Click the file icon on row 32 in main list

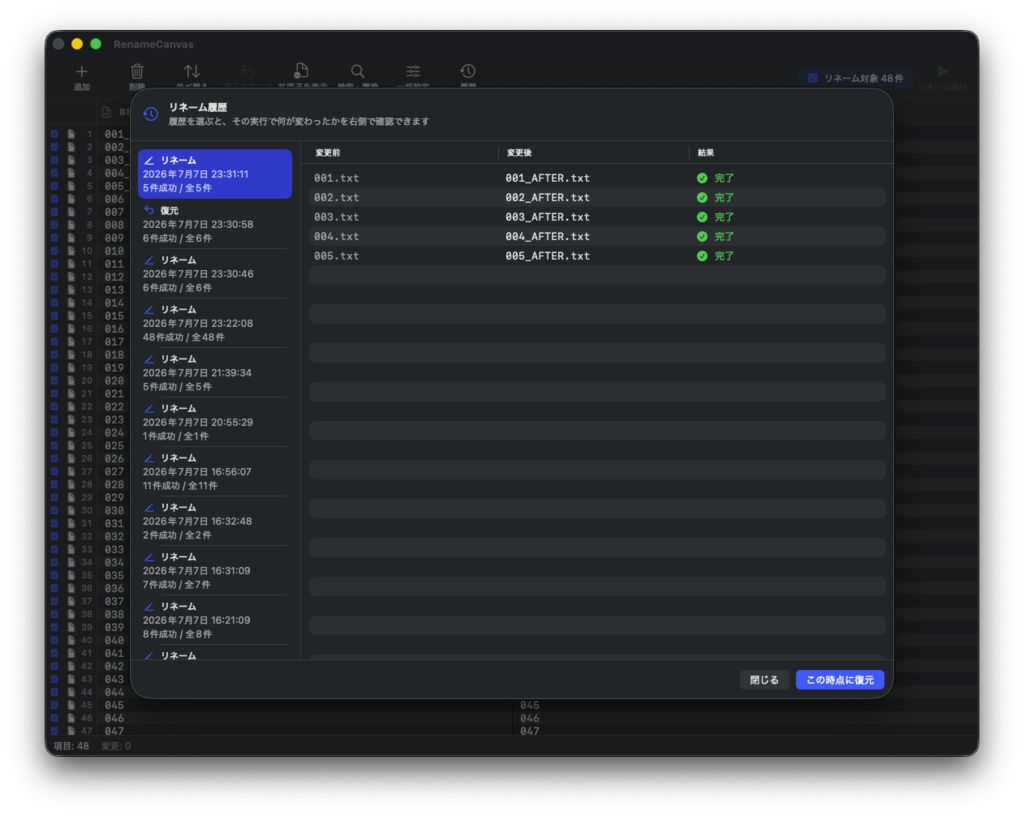coord(71,537)
